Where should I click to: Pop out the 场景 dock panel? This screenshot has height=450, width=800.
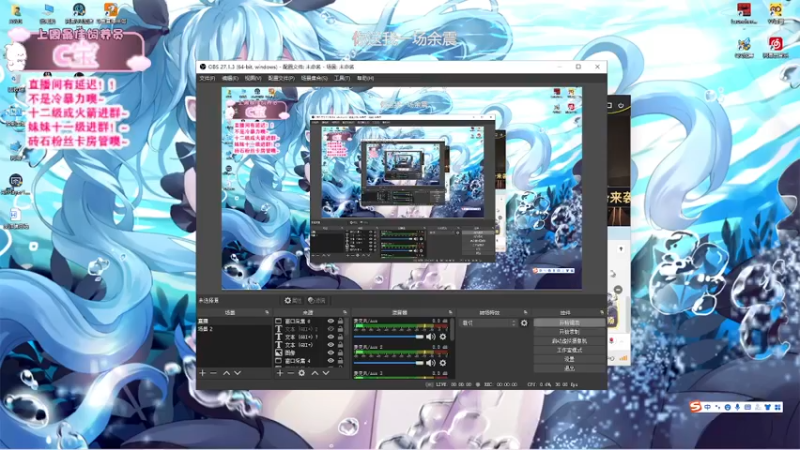point(267,312)
